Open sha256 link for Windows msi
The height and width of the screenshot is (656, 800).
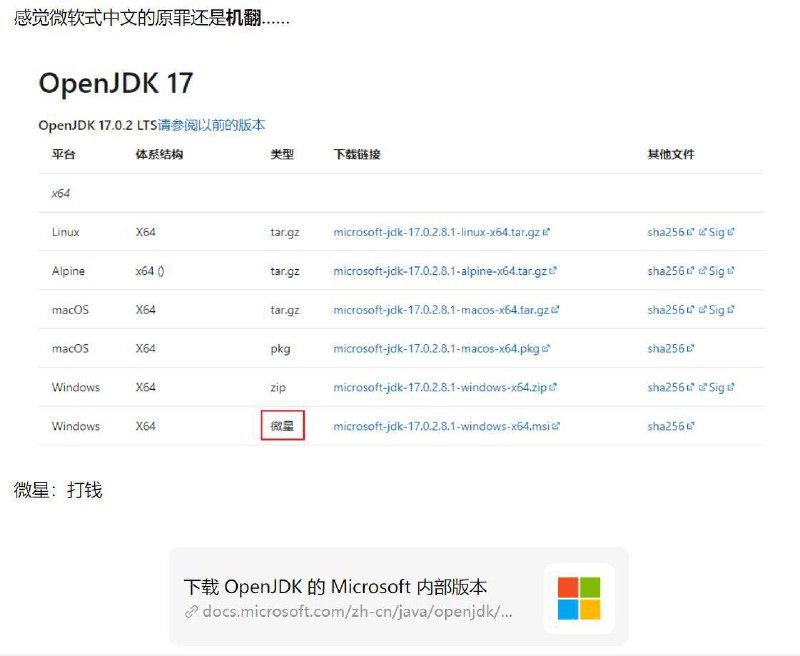tap(666, 426)
